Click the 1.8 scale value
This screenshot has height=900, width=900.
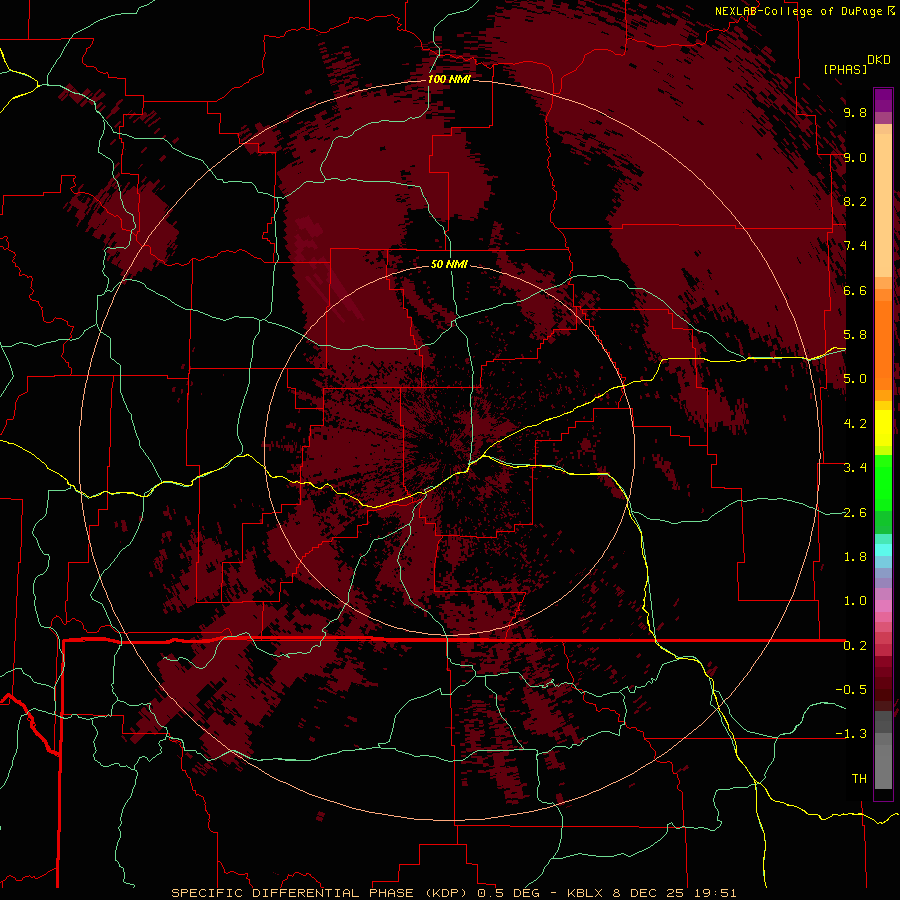(855, 557)
